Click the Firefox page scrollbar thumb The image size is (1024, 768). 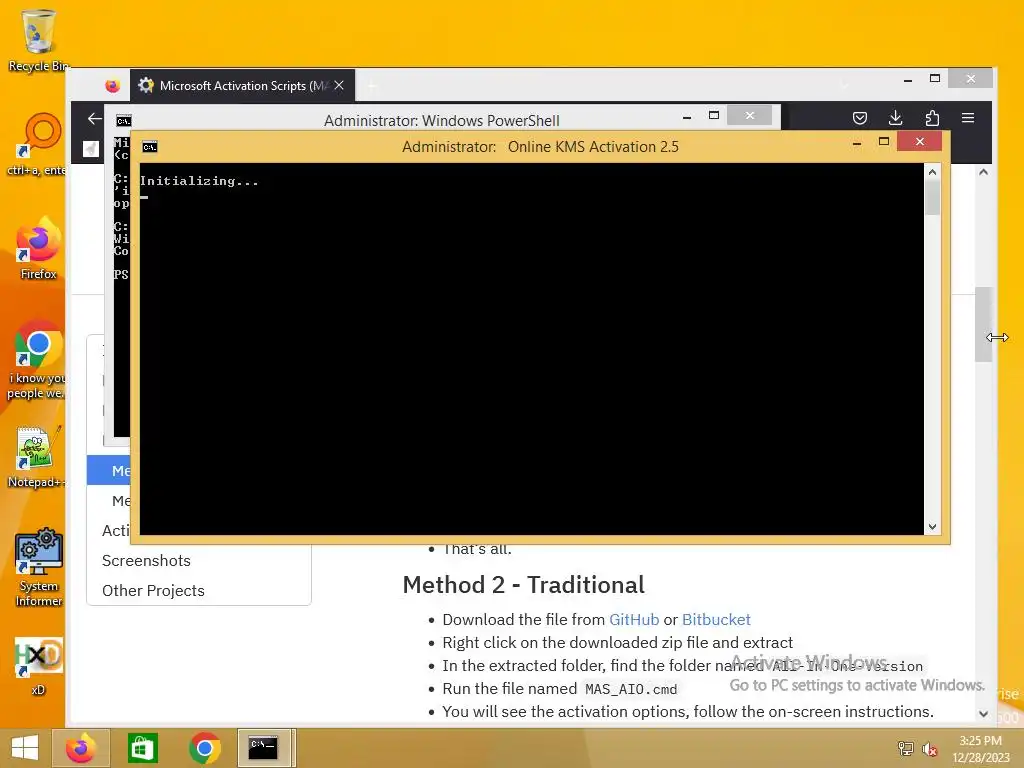(x=984, y=325)
